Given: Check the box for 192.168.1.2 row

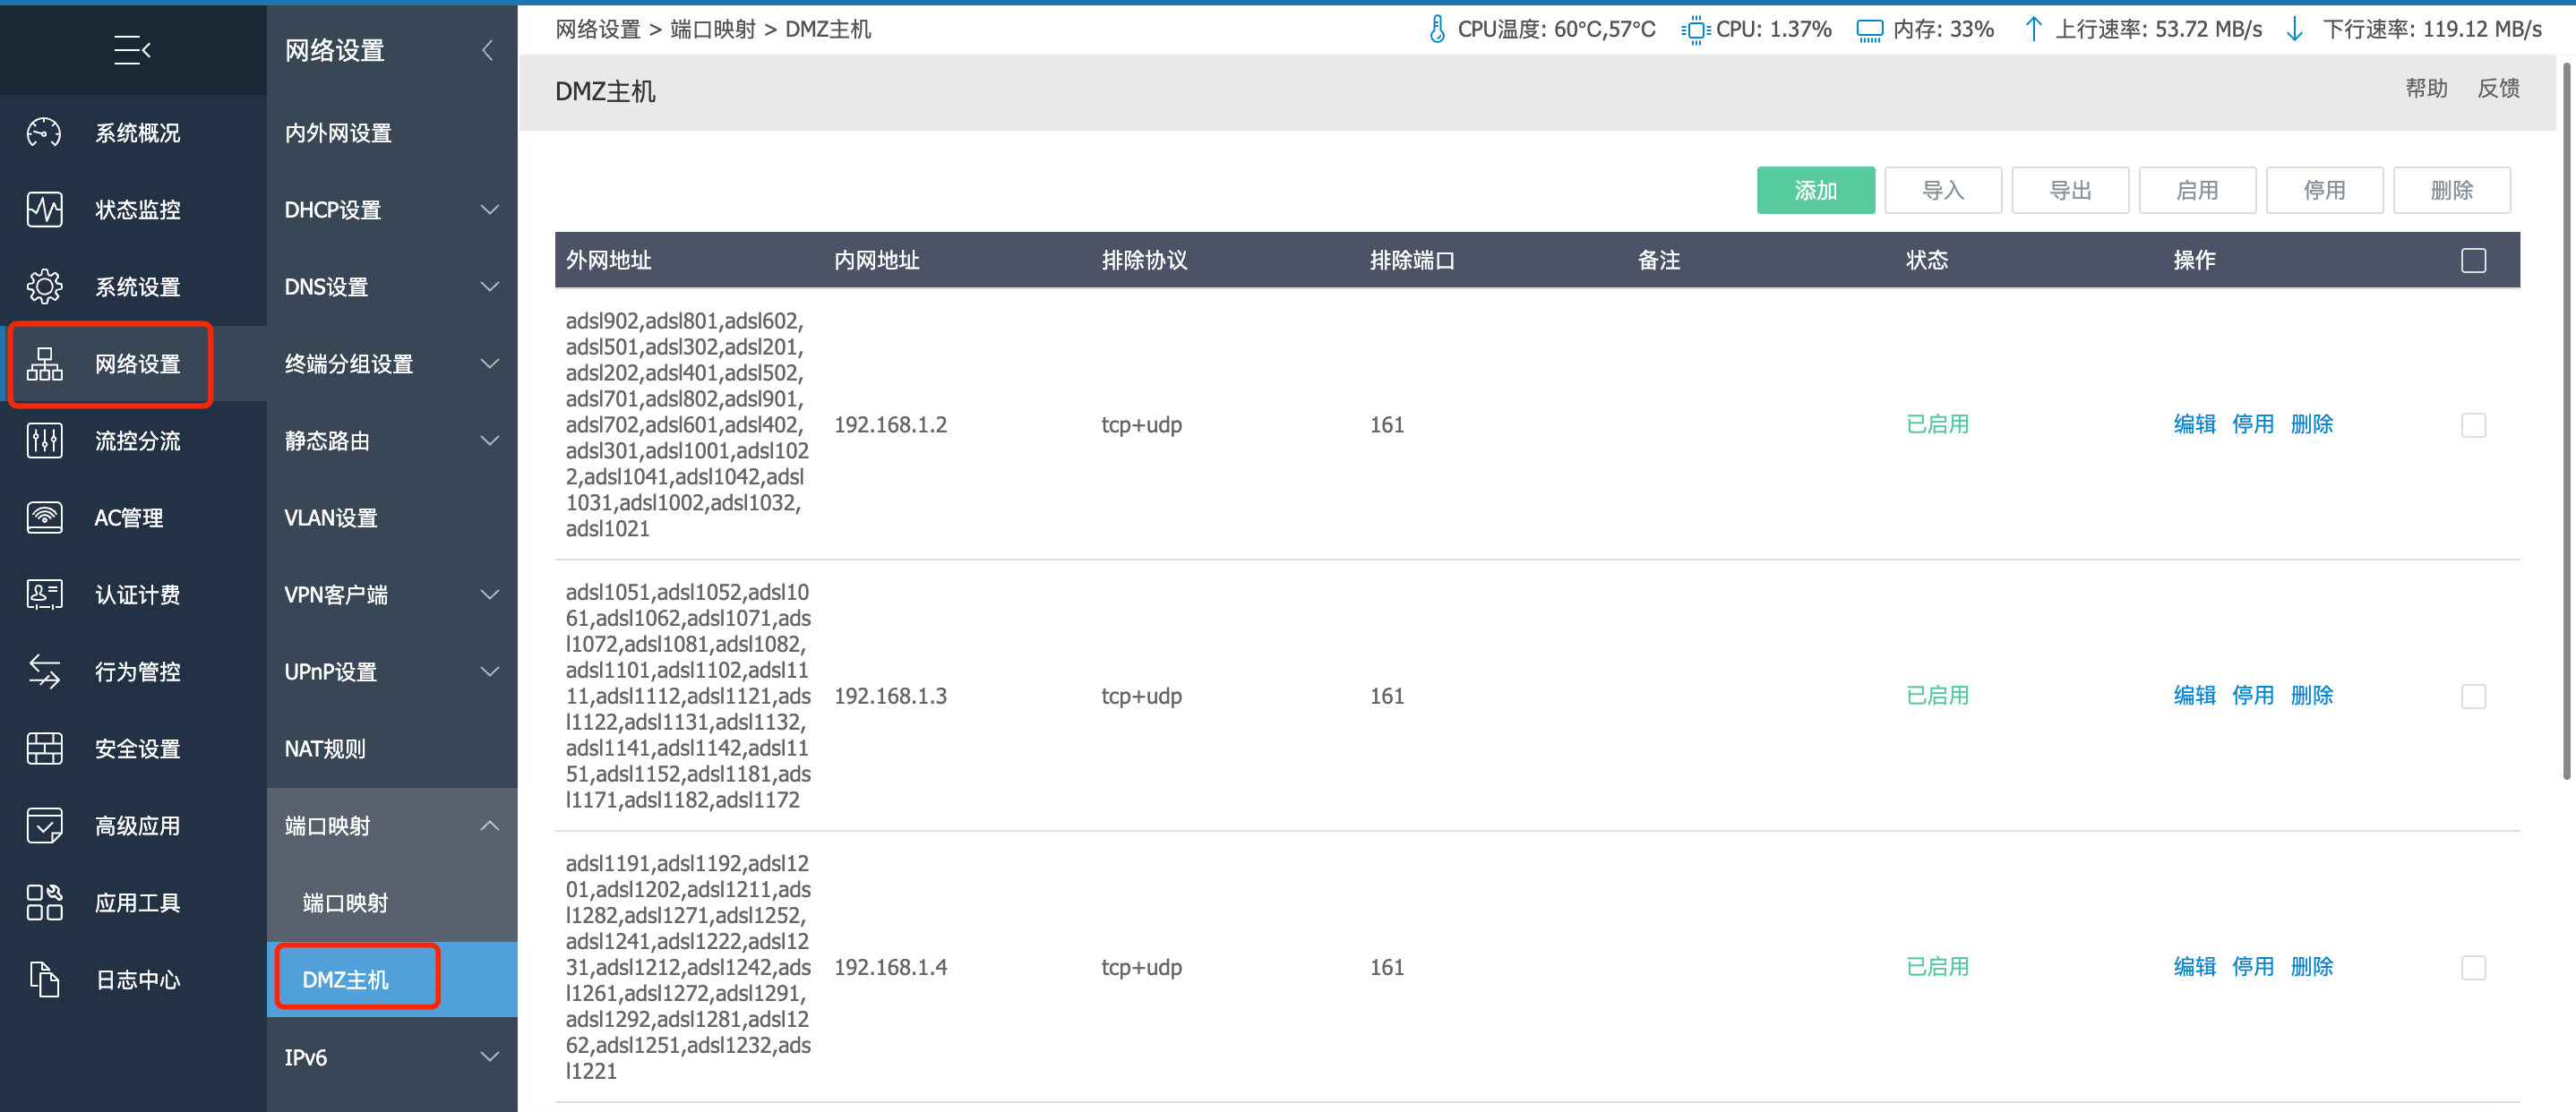Looking at the screenshot, I should coord(2473,425).
